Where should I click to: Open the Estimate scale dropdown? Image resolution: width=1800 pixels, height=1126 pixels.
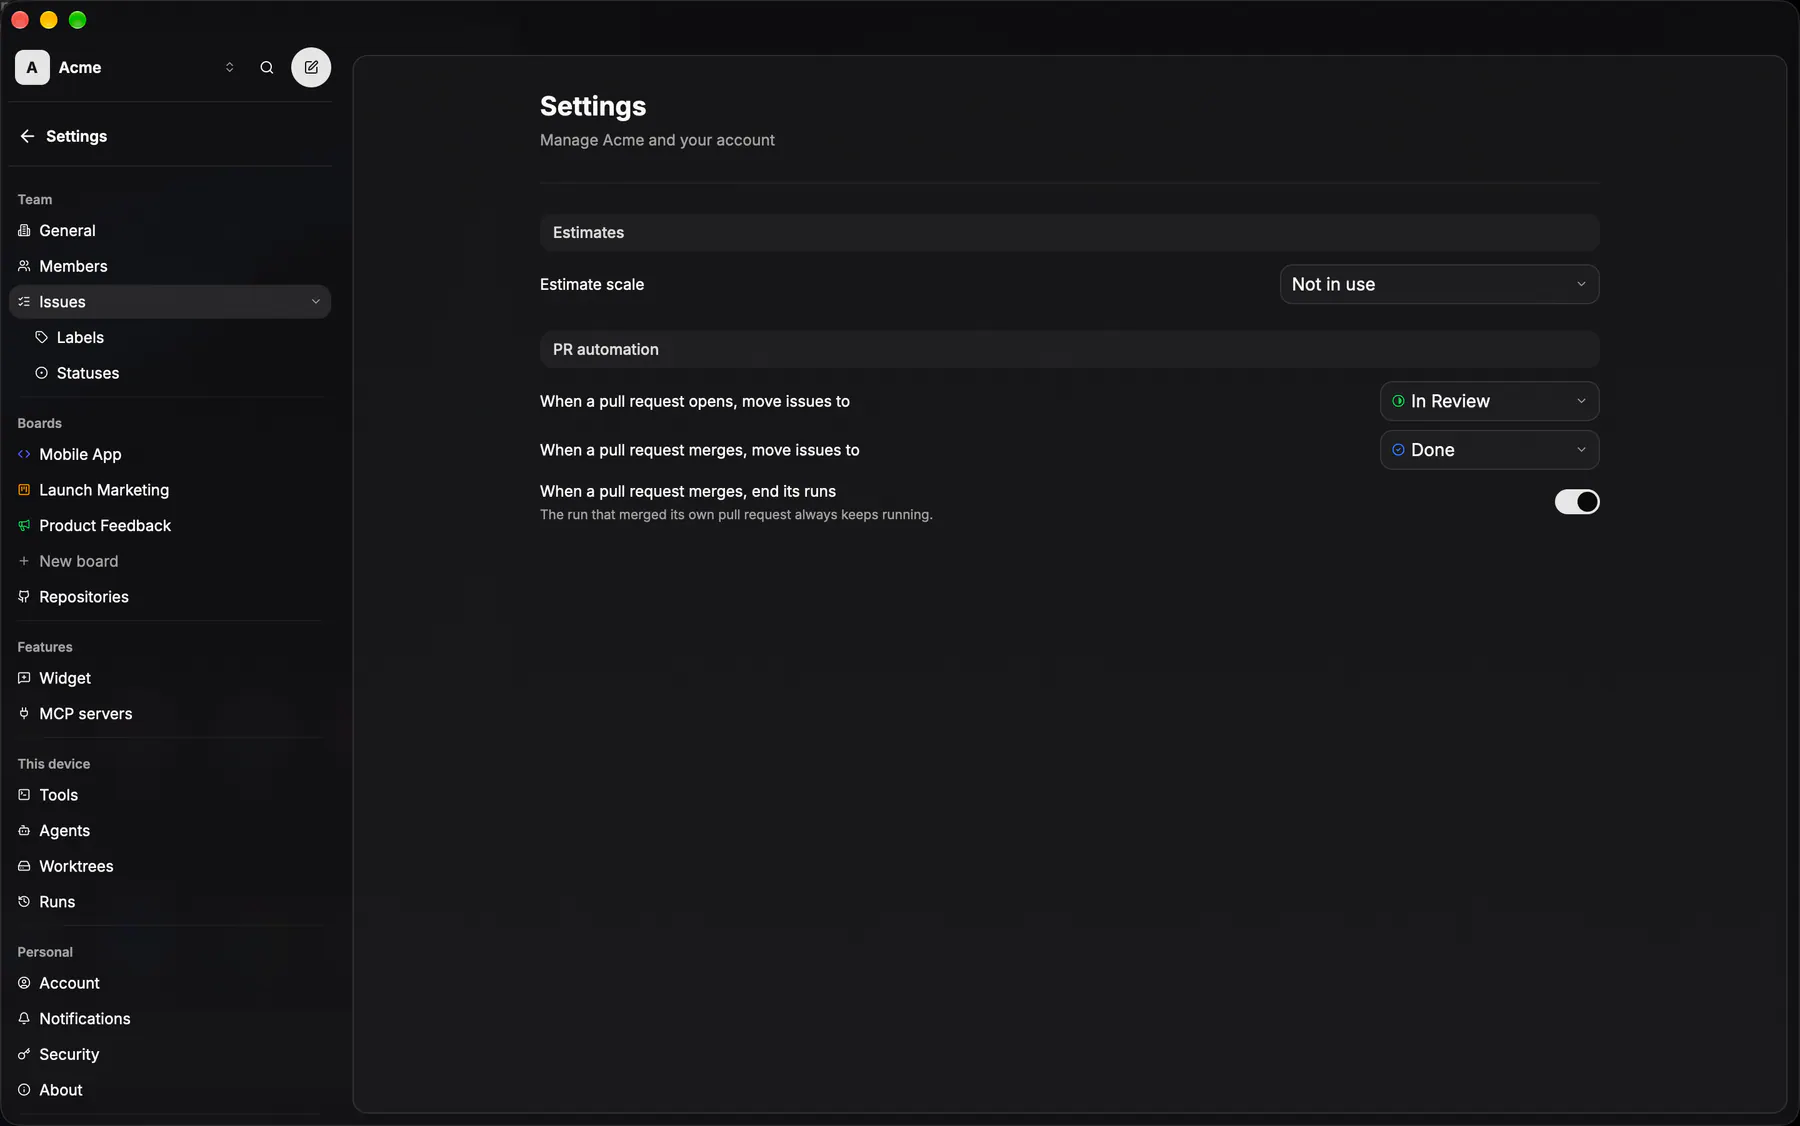tap(1439, 284)
